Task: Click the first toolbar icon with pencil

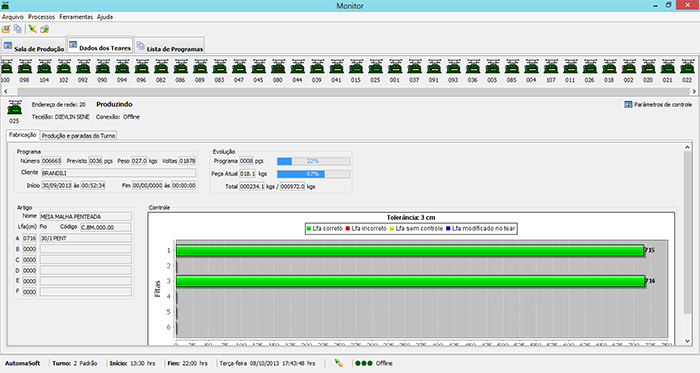Action: pos(6,29)
